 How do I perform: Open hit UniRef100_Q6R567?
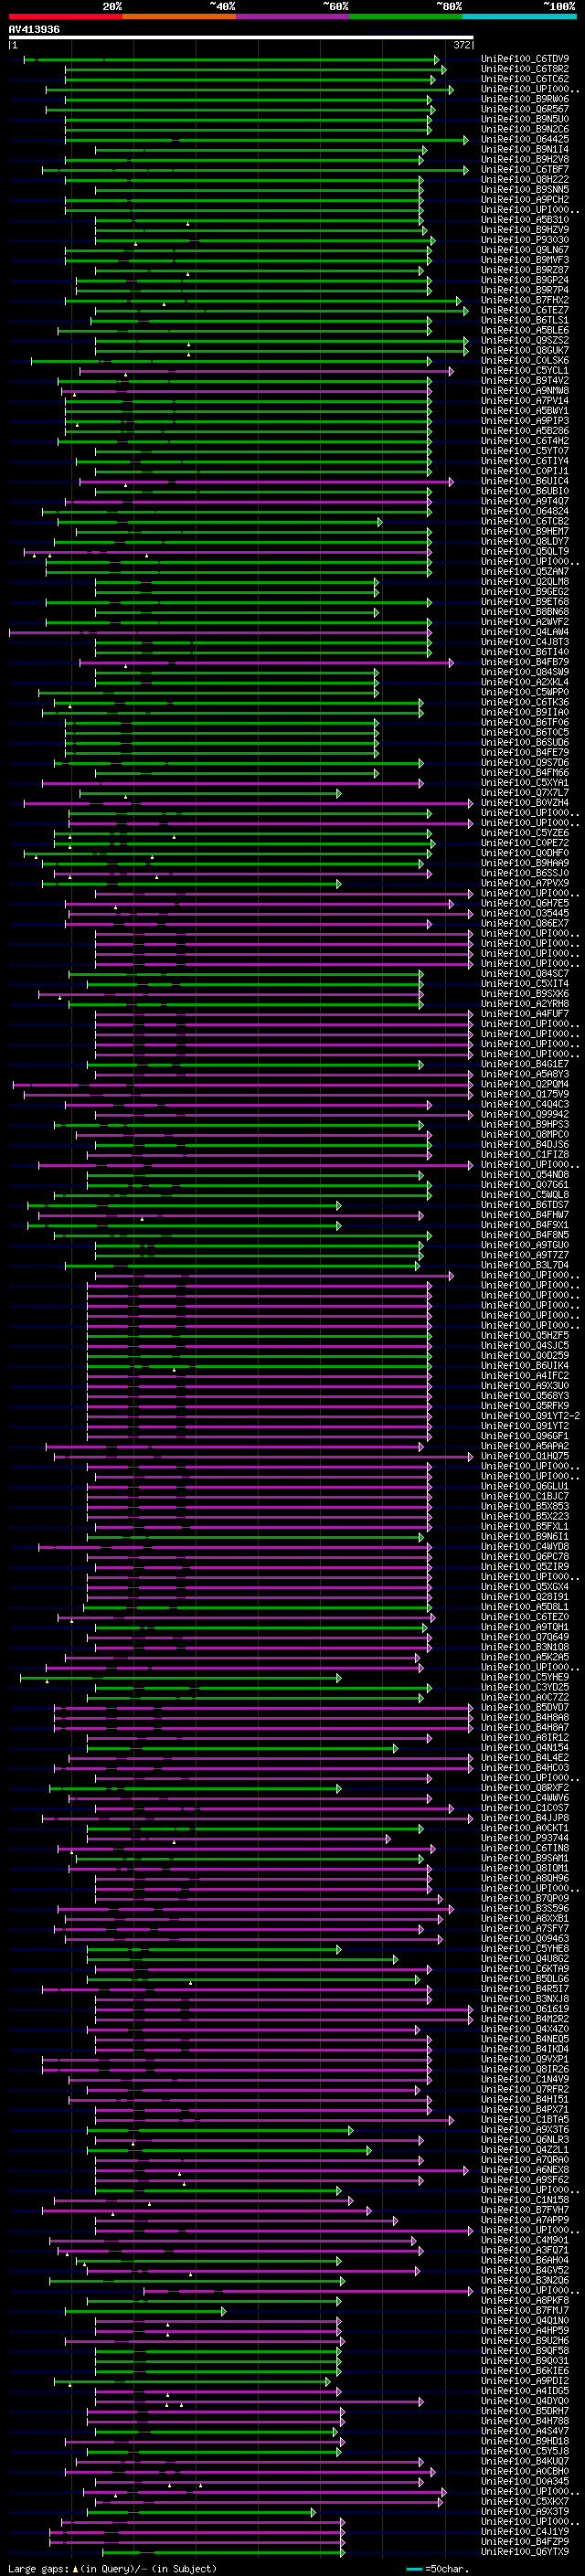[x=524, y=109]
